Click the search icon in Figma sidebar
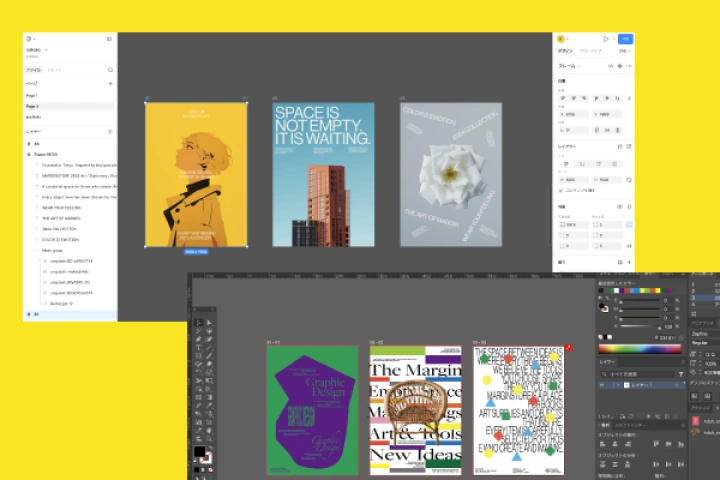 (x=110, y=70)
